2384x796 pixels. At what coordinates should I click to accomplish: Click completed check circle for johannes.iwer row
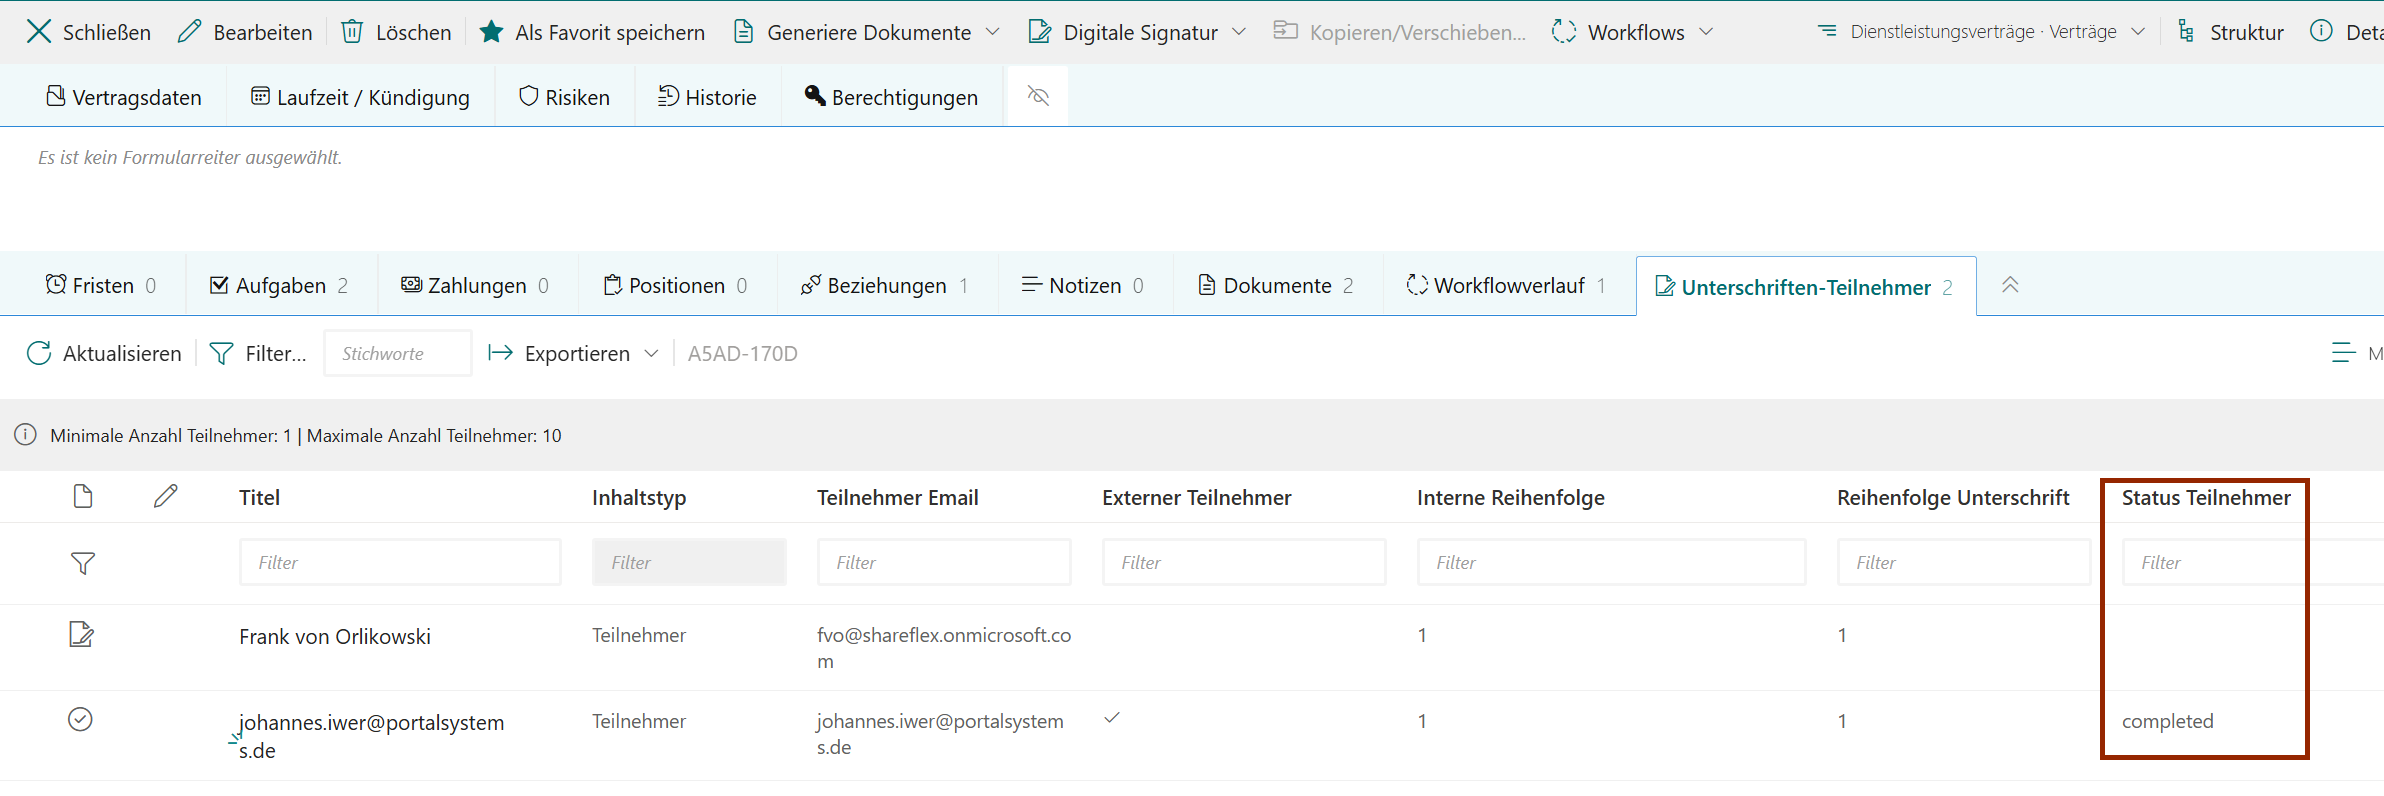[x=80, y=719]
